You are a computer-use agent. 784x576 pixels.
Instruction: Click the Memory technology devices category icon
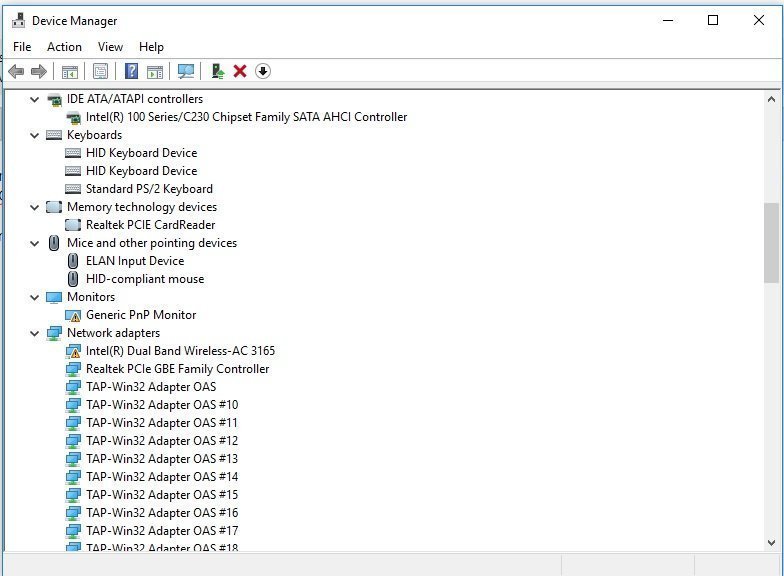[54, 207]
